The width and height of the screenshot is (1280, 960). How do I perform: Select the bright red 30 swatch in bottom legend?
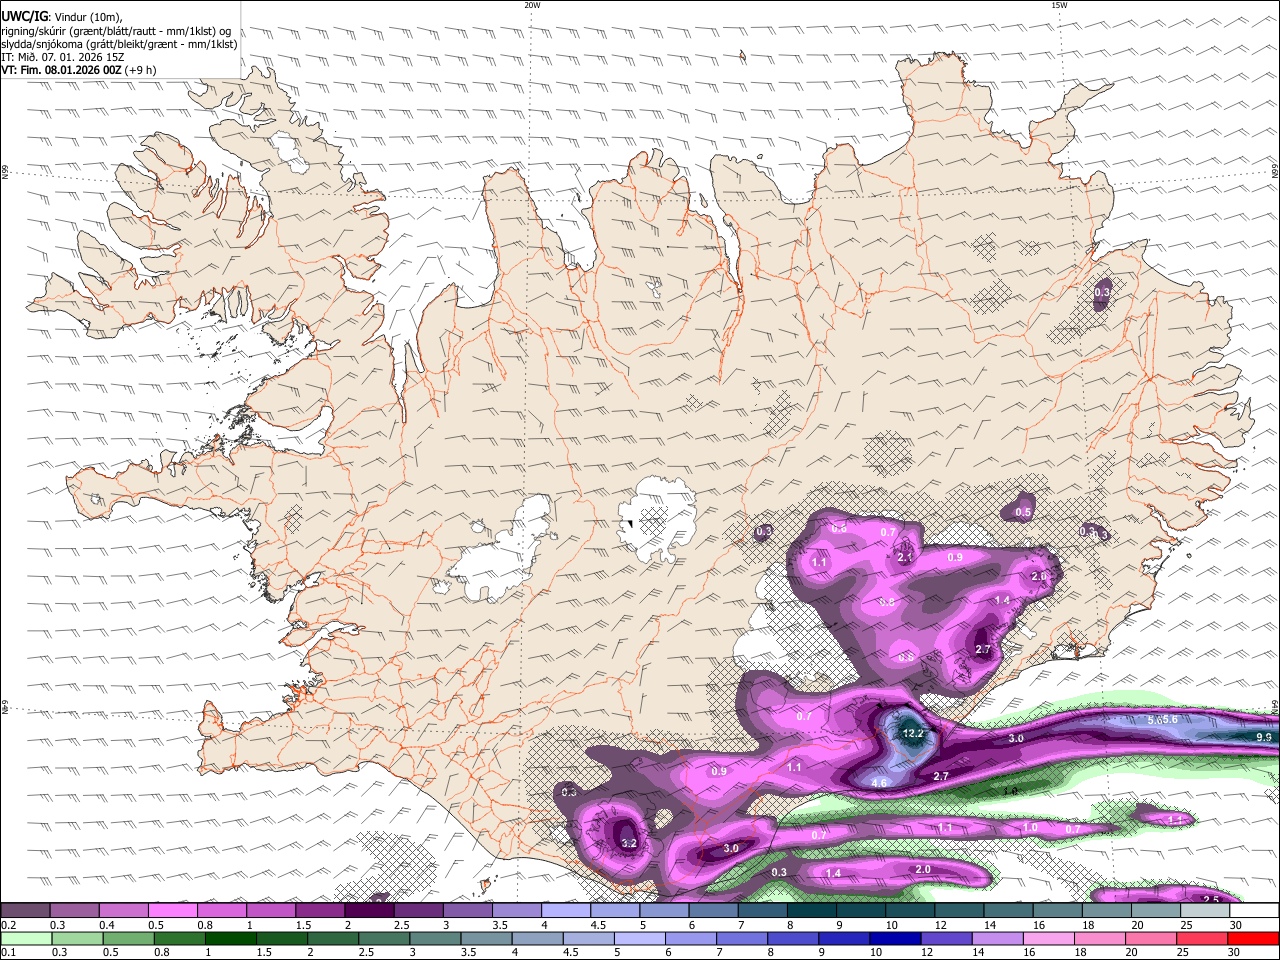[x=1253, y=938]
